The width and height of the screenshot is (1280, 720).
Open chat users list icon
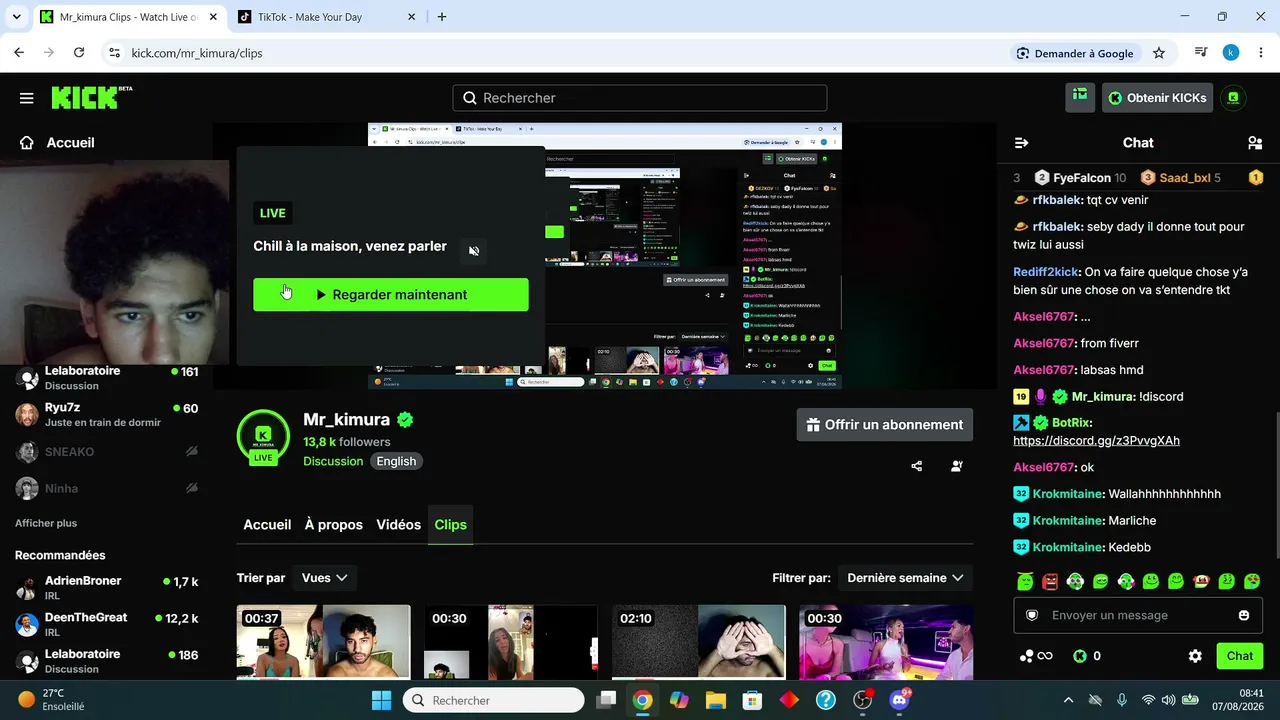[1255, 143]
